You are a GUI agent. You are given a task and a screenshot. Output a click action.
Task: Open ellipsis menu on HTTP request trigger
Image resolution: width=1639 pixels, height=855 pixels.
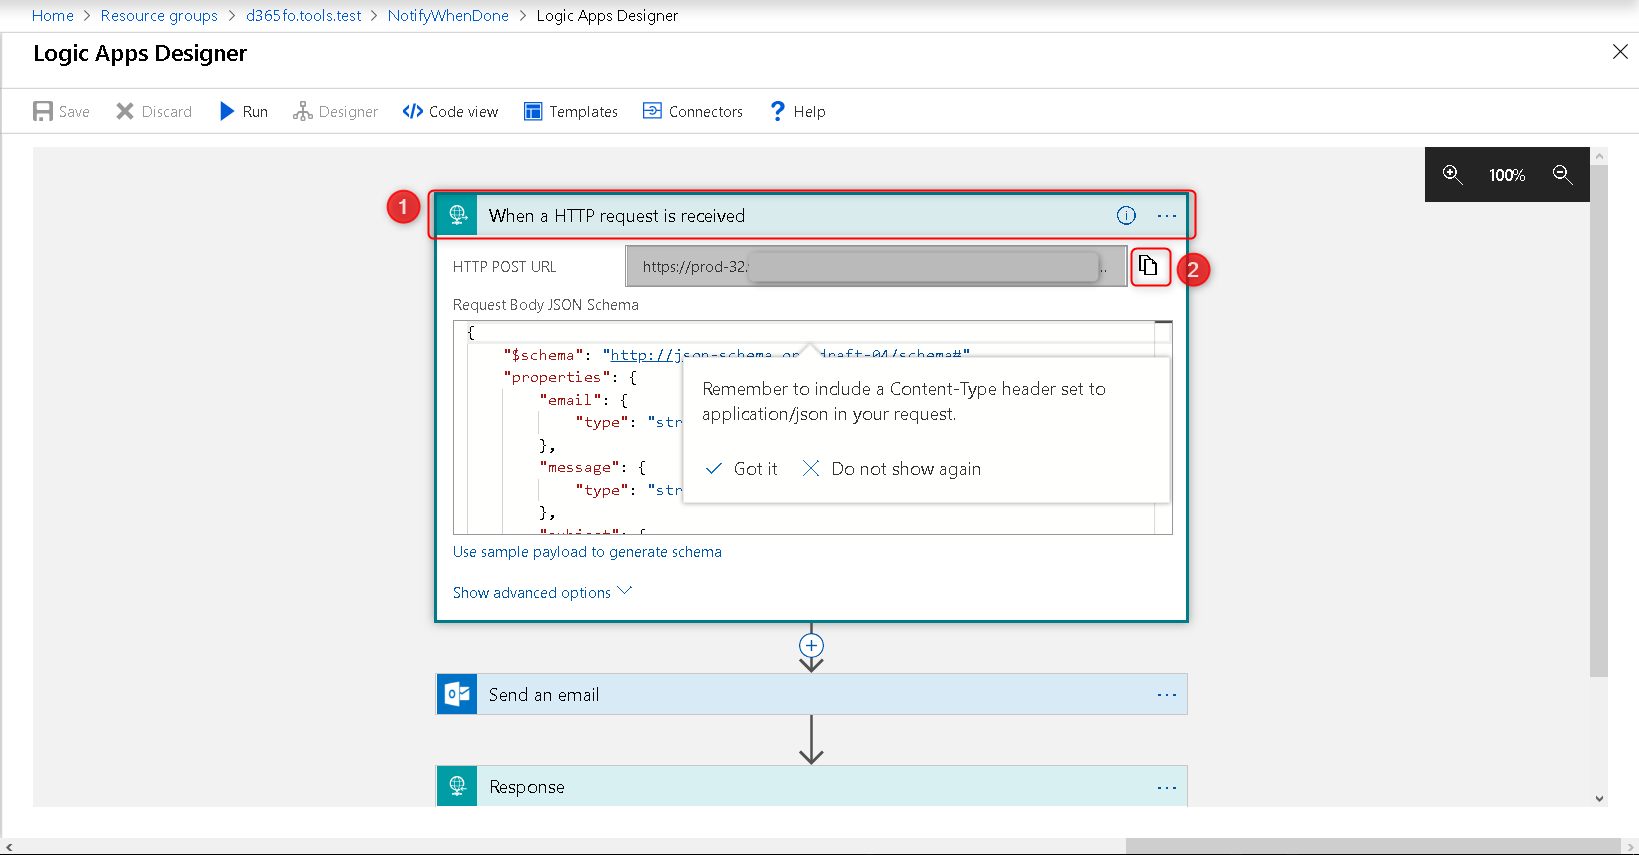[x=1167, y=216]
